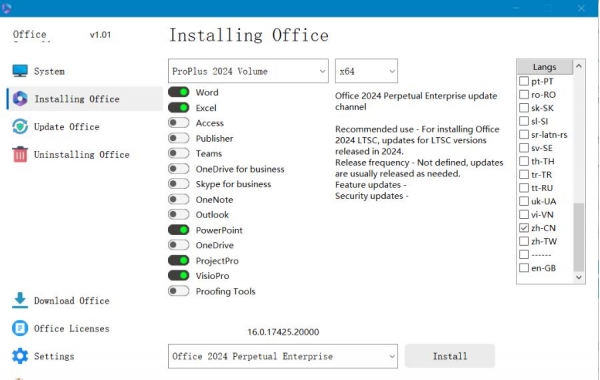This screenshot has height=380, width=600.
Task: Enable the Teams toggle
Action: [x=179, y=153]
